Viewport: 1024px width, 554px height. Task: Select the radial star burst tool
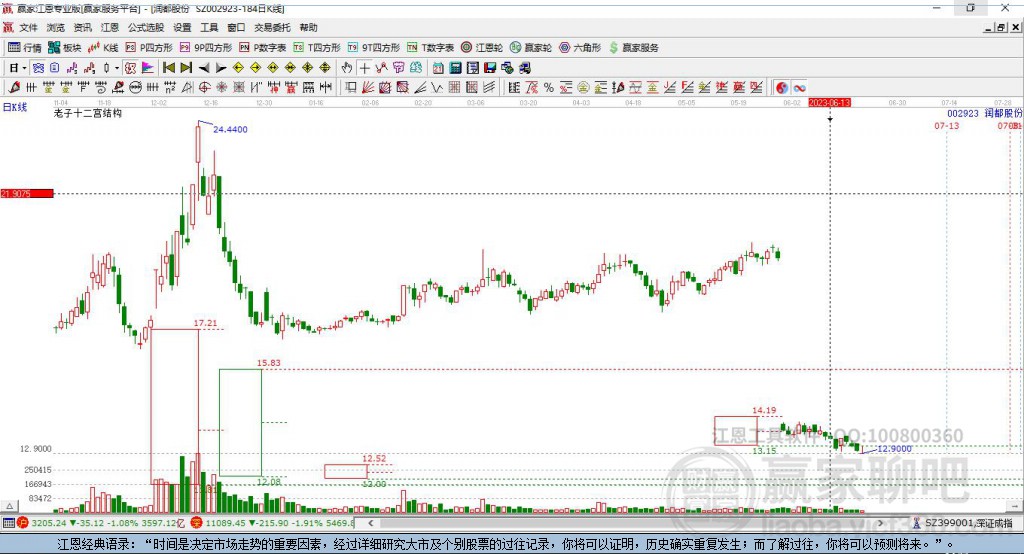(221, 88)
